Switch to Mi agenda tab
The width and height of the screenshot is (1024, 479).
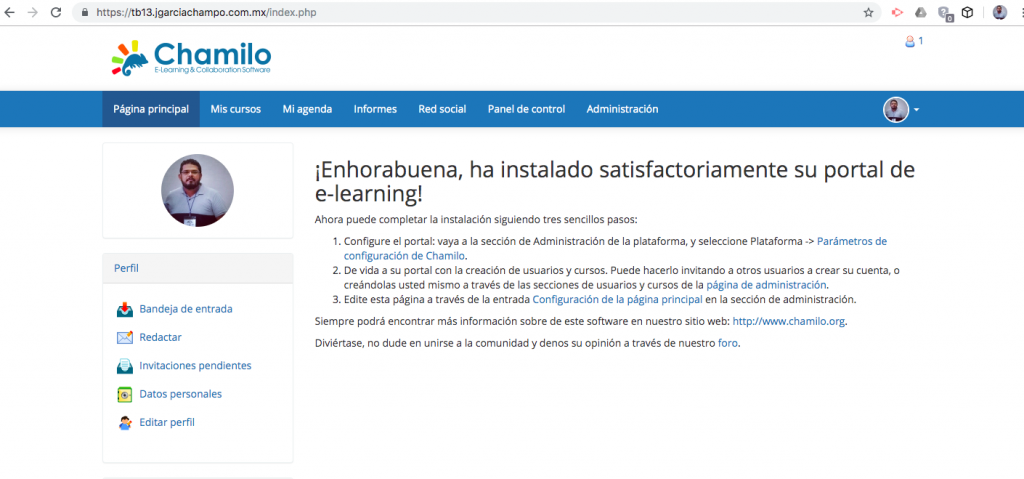[307, 109]
